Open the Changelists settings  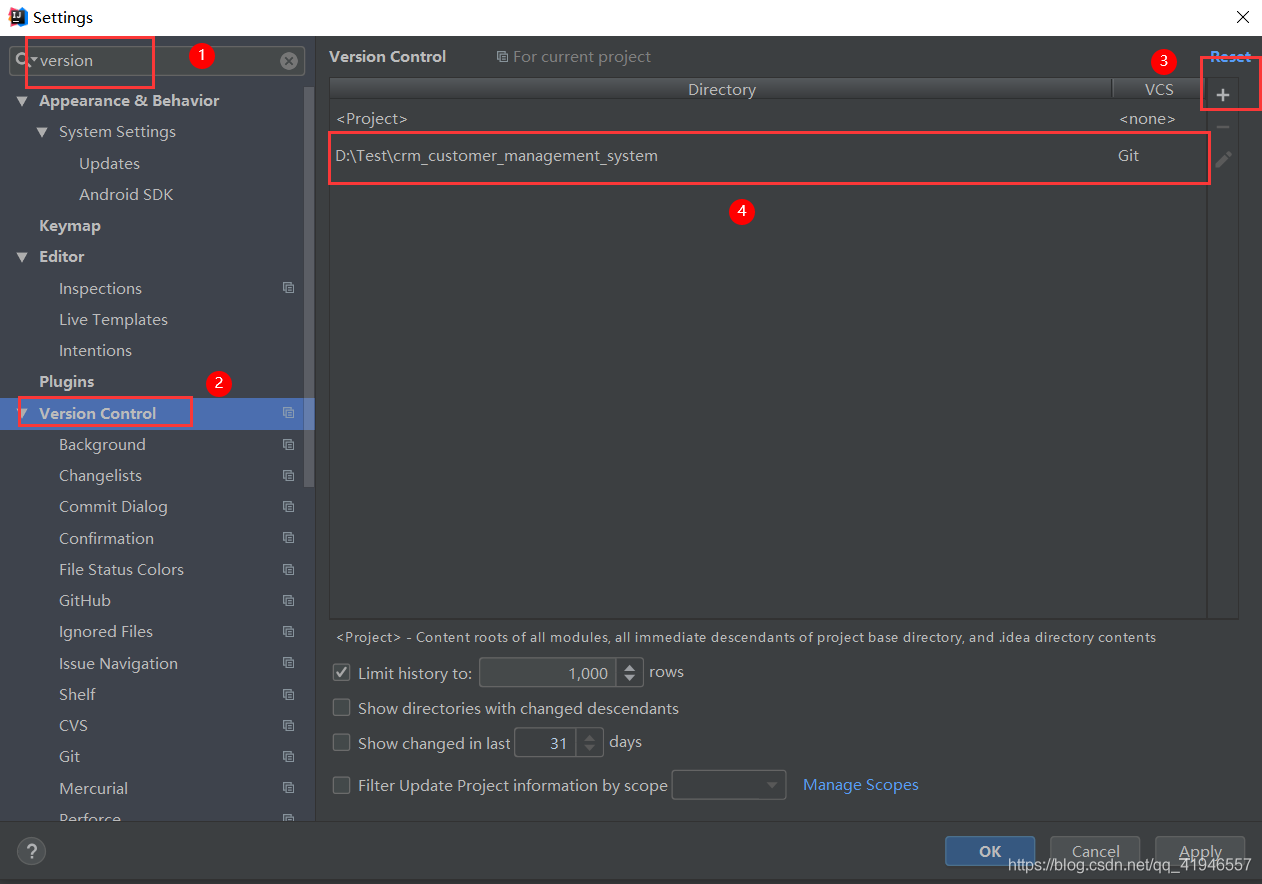click(100, 475)
